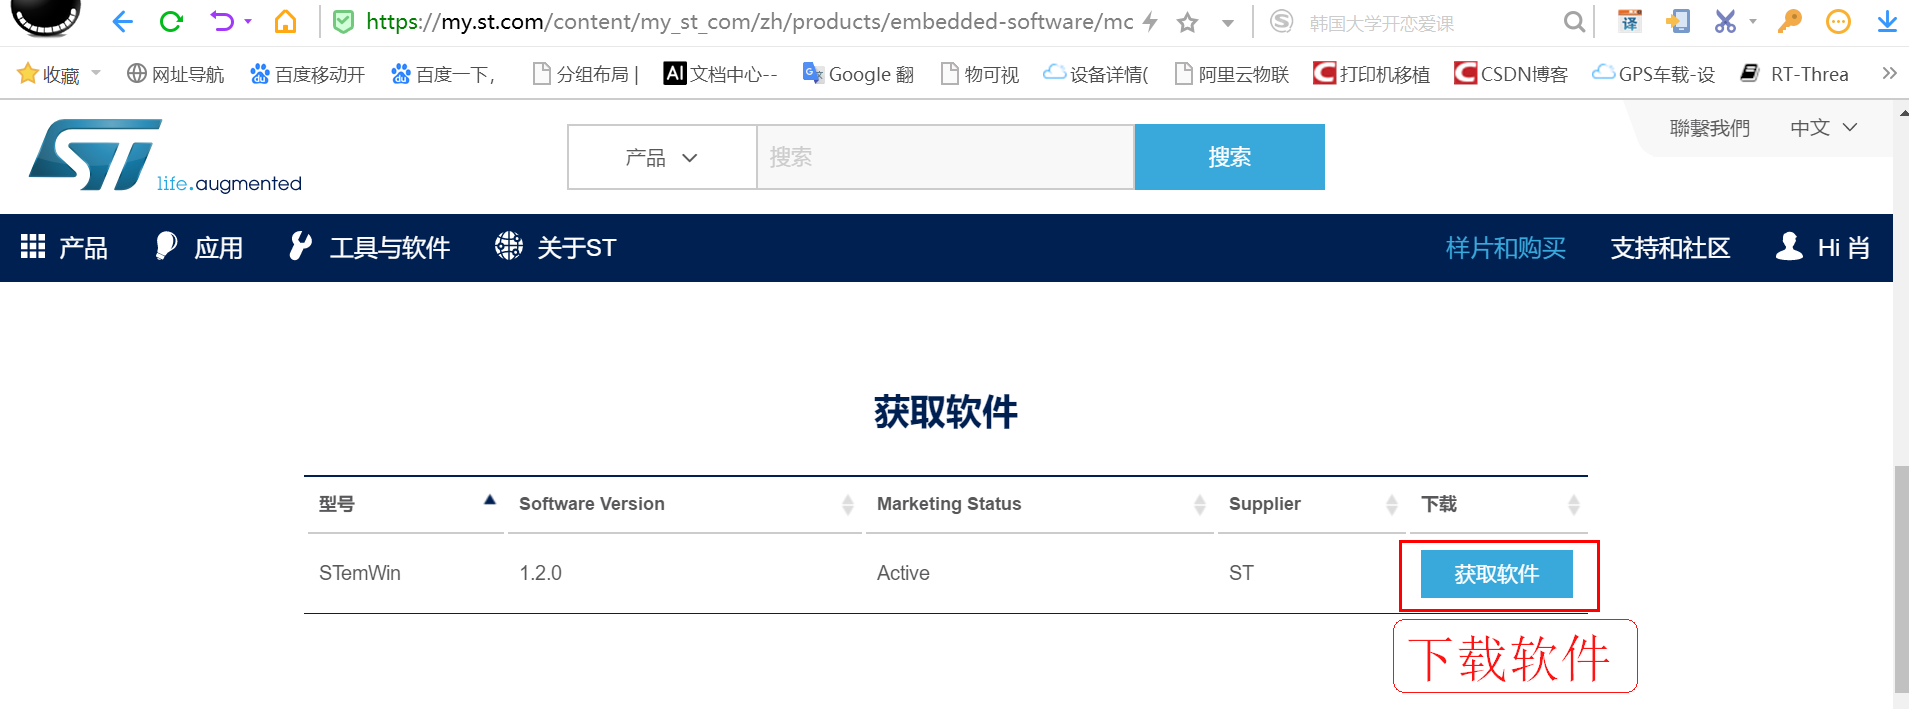Open the RT-Threa bookmark
1909x709 pixels.
coord(1795,74)
